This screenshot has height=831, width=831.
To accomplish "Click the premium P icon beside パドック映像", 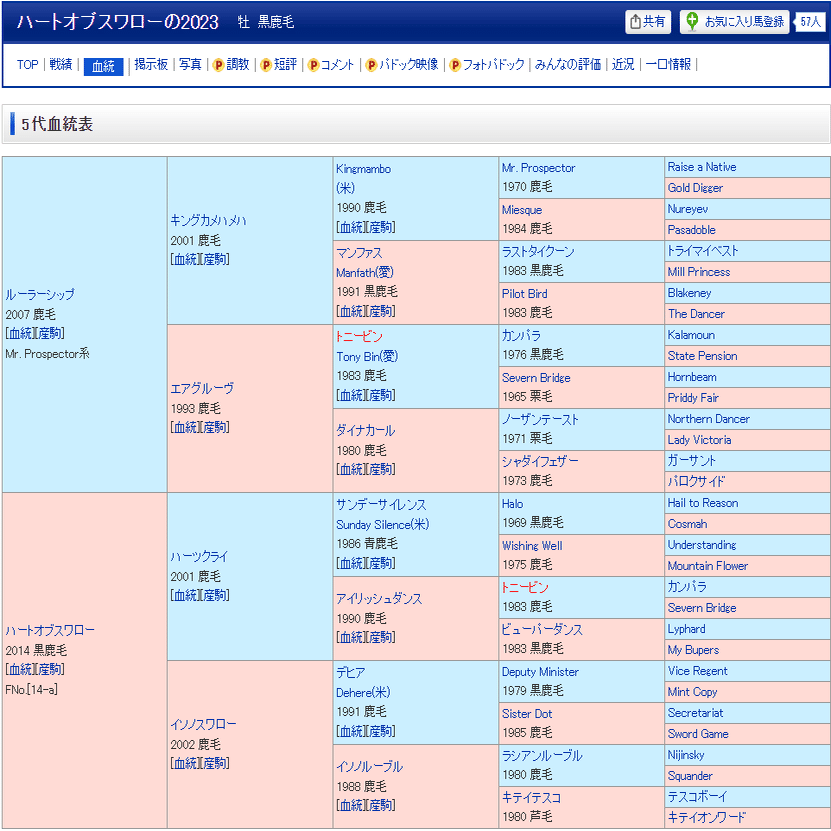I will 372,65.
